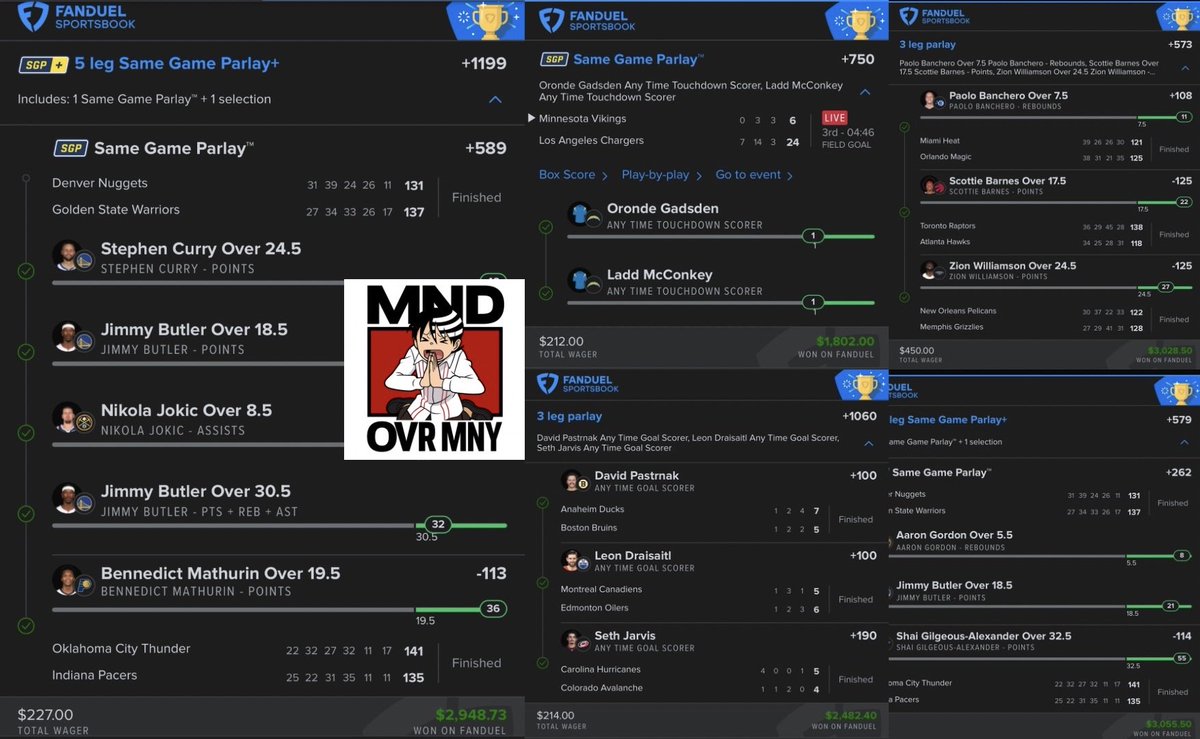The height and width of the screenshot is (739, 1200).
Task: Click the green check next to Paolo Banchero Over 7.5
Action: coord(904,127)
